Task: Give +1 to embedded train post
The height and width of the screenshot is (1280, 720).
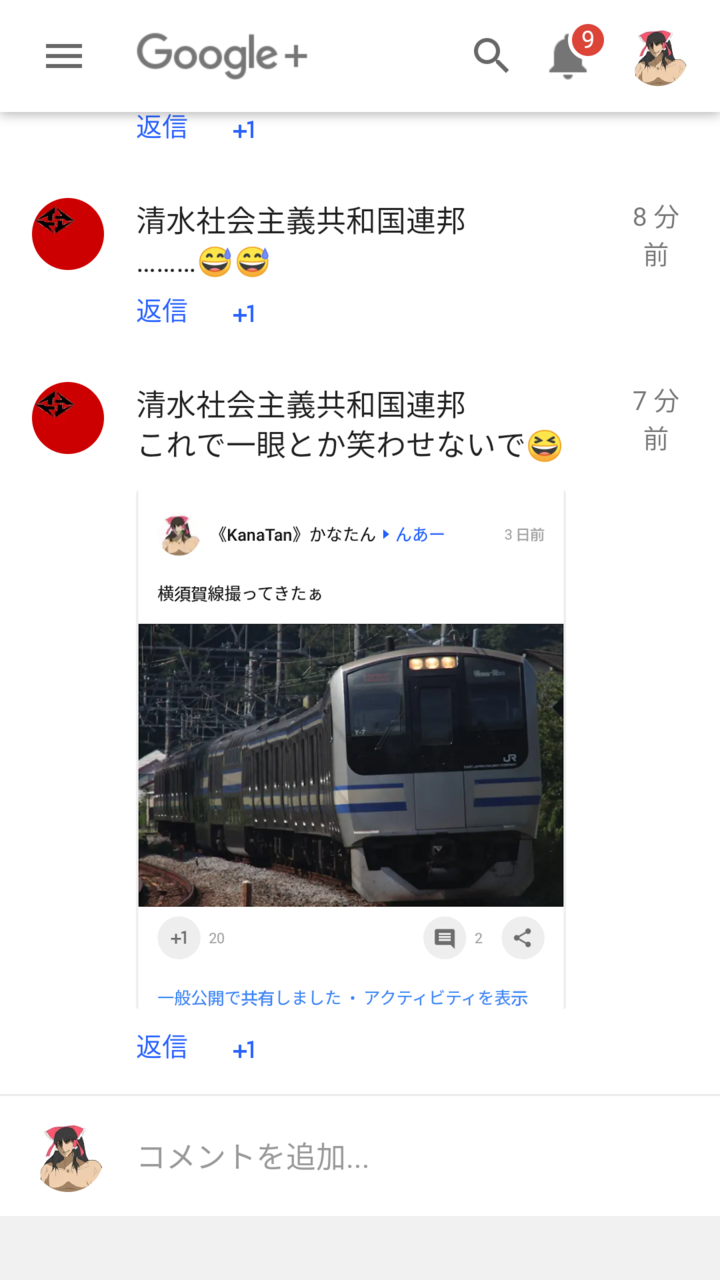Action: [x=179, y=938]
